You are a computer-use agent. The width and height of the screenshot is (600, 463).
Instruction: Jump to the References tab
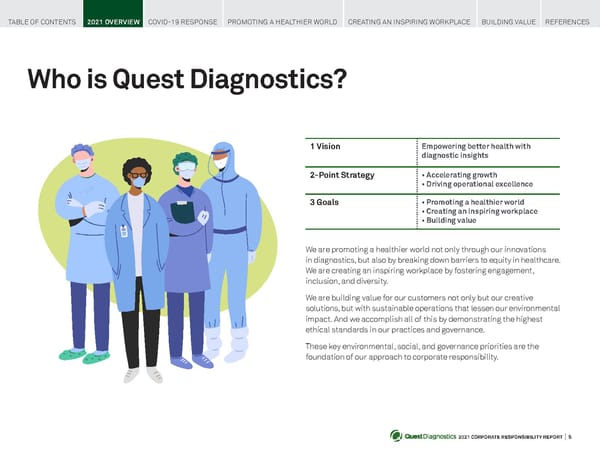[x=568, y=20]
